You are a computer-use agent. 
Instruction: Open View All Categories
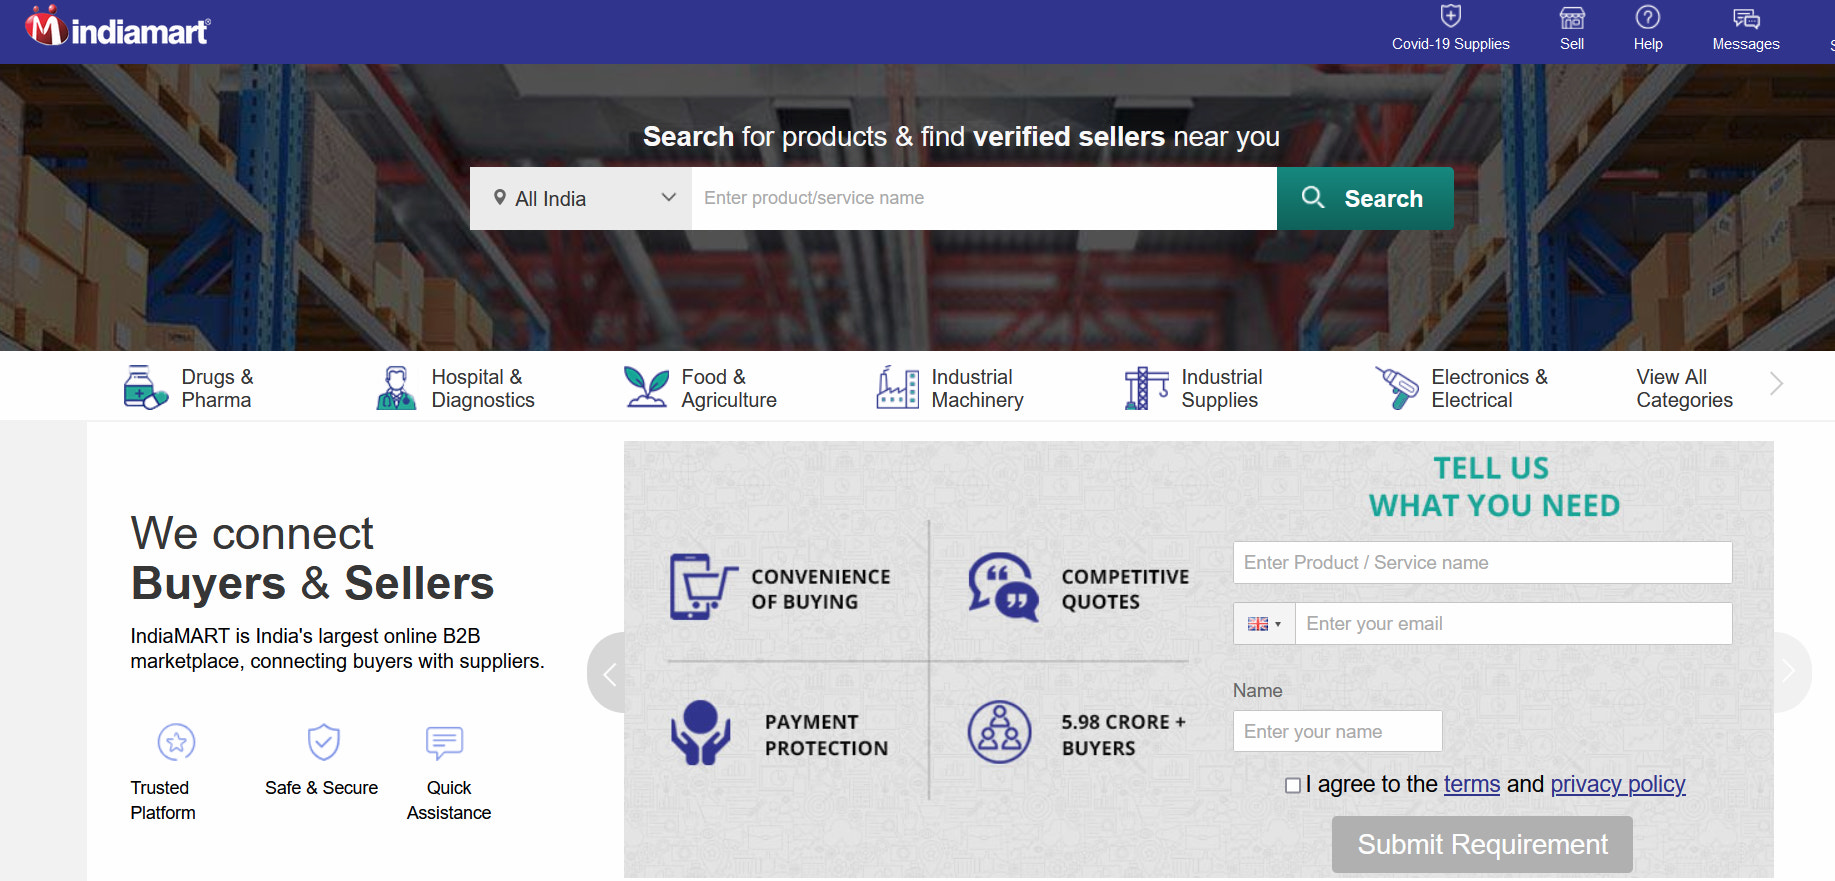pyautogui.click(x=1684, y=388)
